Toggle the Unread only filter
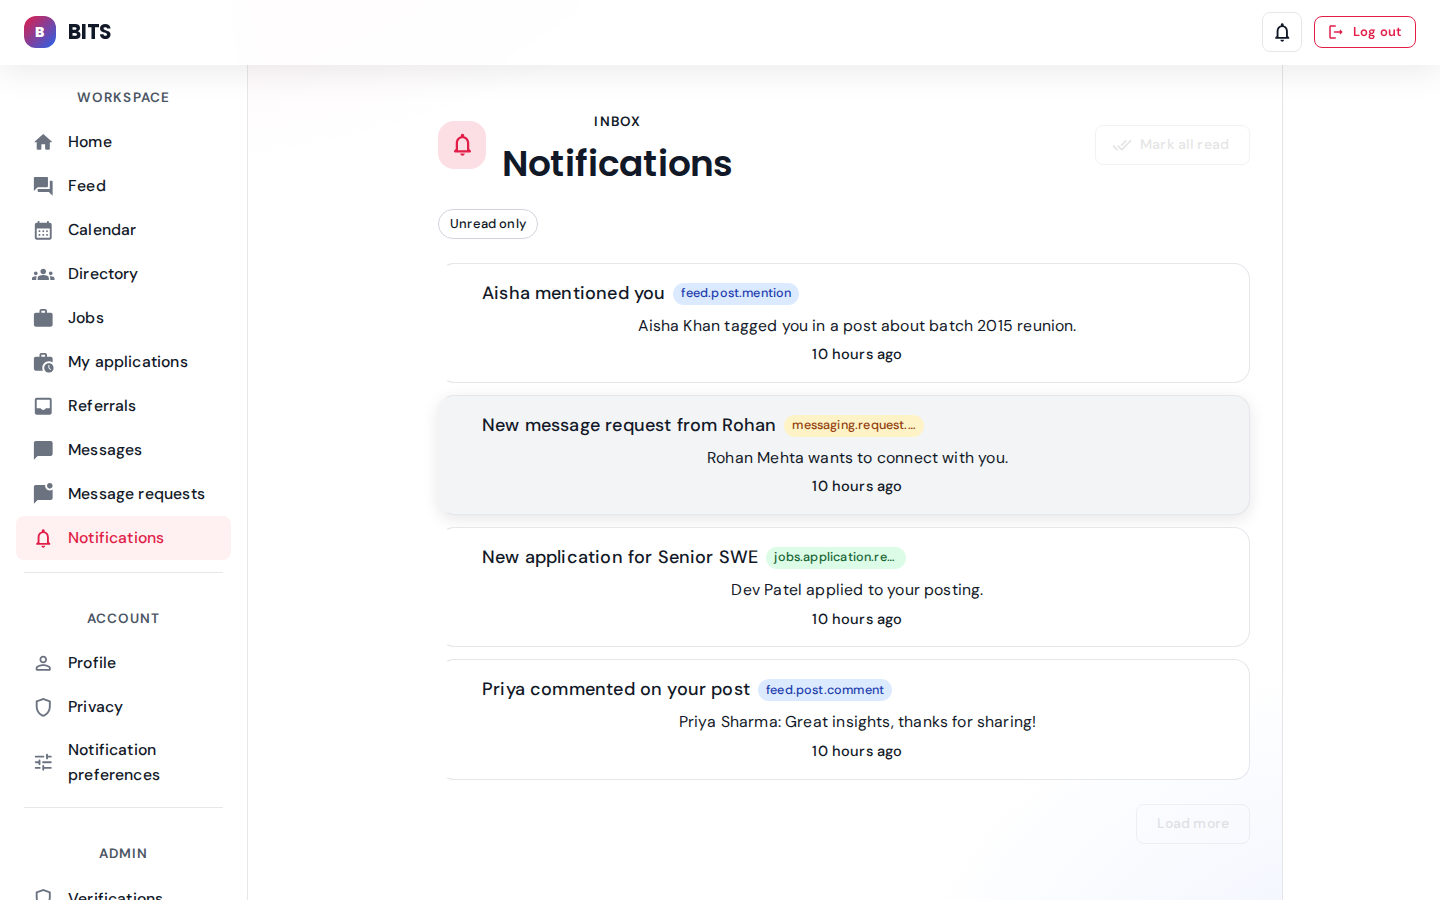Image resolution: width=1440 pixels, height=900 pixels. point(488,224)
